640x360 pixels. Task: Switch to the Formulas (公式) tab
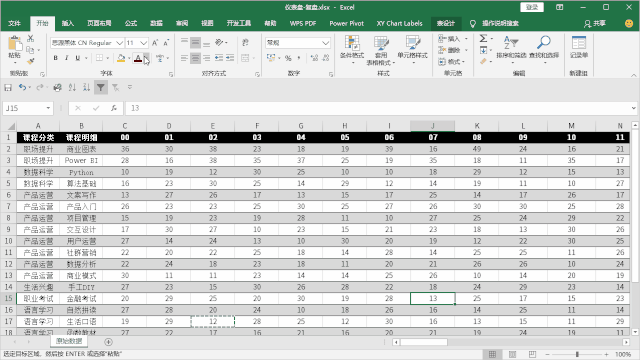click(x=131, y=23)
